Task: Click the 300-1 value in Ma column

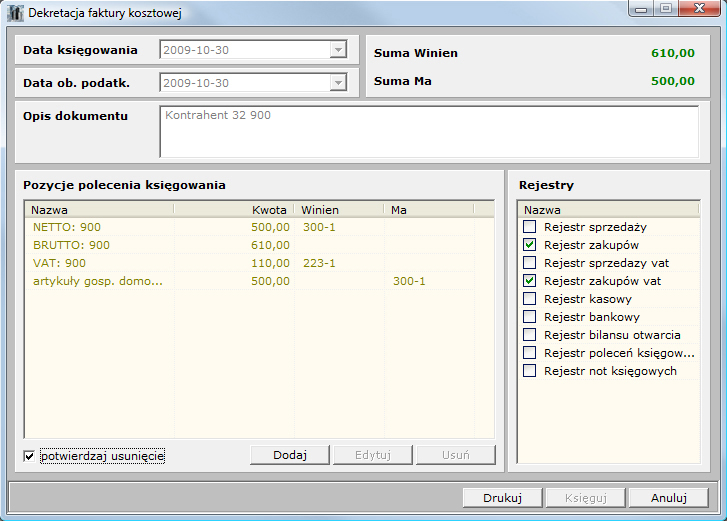Action: 409,281
